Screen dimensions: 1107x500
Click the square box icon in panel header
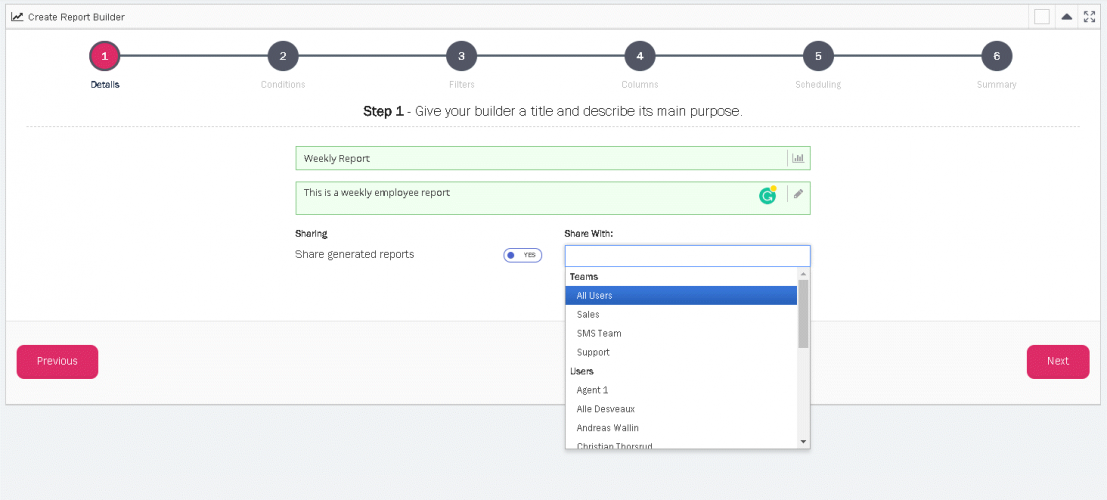[x=1042, y=17]
